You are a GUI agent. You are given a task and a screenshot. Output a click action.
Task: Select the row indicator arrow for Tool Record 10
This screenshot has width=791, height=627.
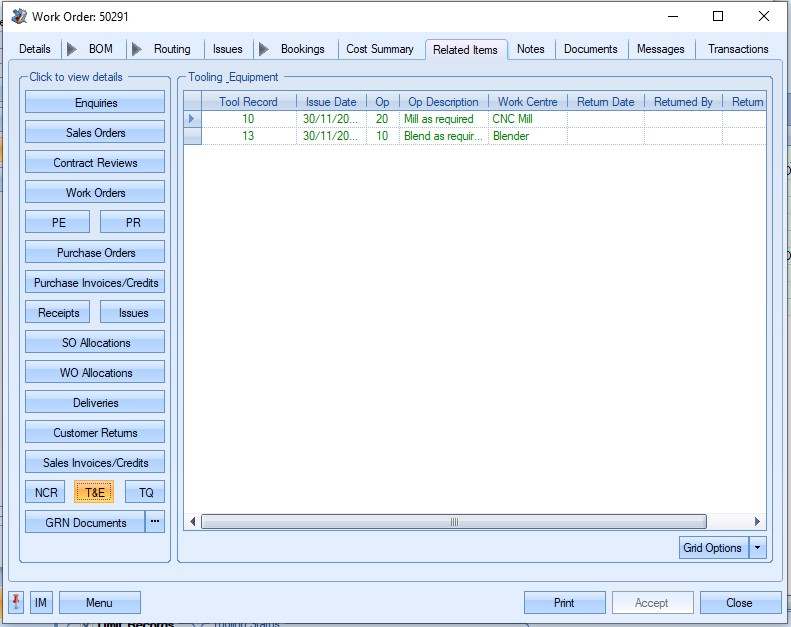pos(192,119)
